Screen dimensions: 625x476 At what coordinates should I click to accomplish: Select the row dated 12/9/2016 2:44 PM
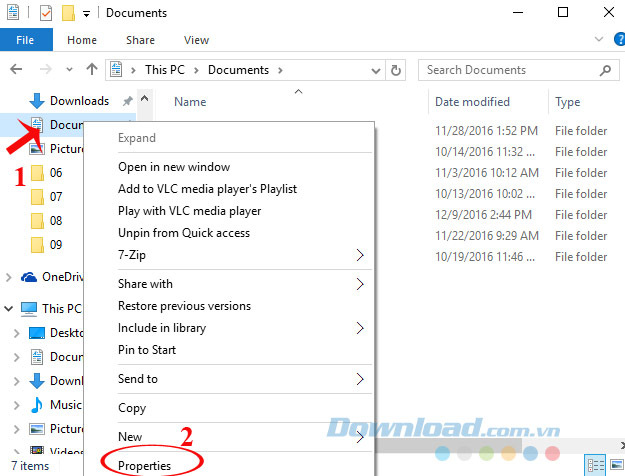coord(483,215)
